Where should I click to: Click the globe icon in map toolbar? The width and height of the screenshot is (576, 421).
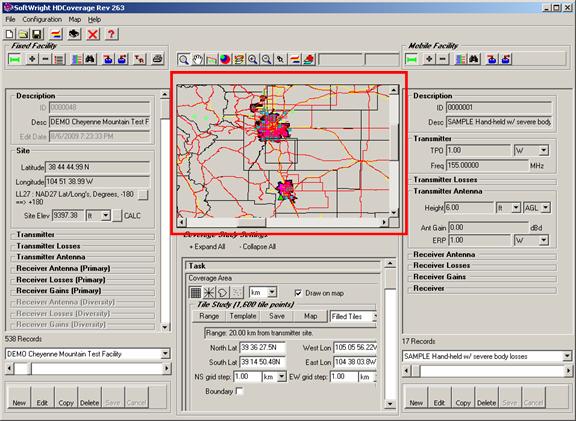coord(225,59)
